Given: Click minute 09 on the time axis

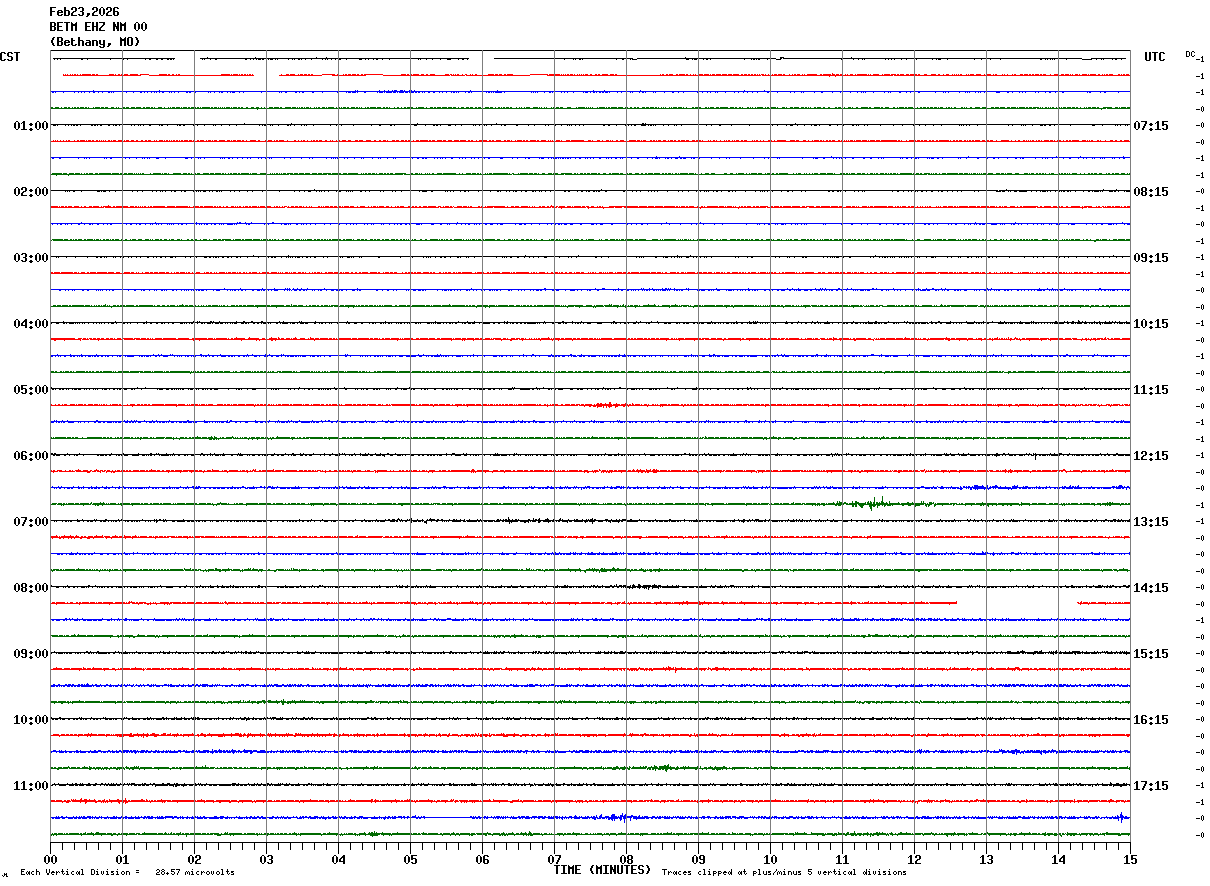Looking at the screenshot, I should 698,859.
